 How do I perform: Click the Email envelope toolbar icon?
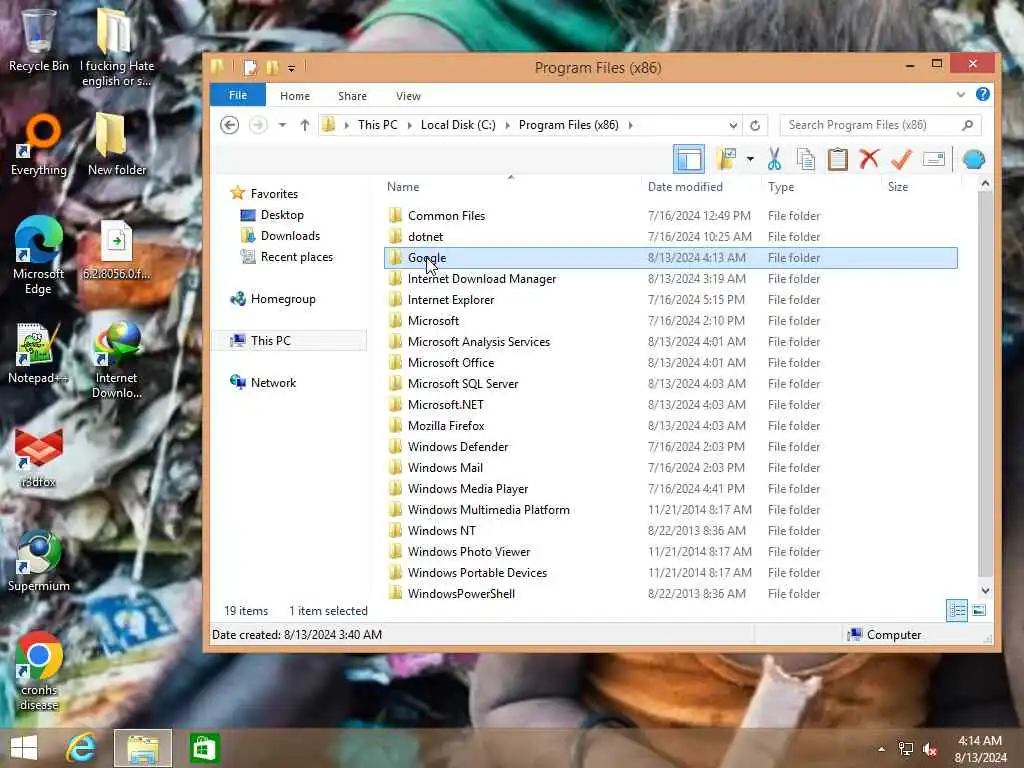(934, 159)
